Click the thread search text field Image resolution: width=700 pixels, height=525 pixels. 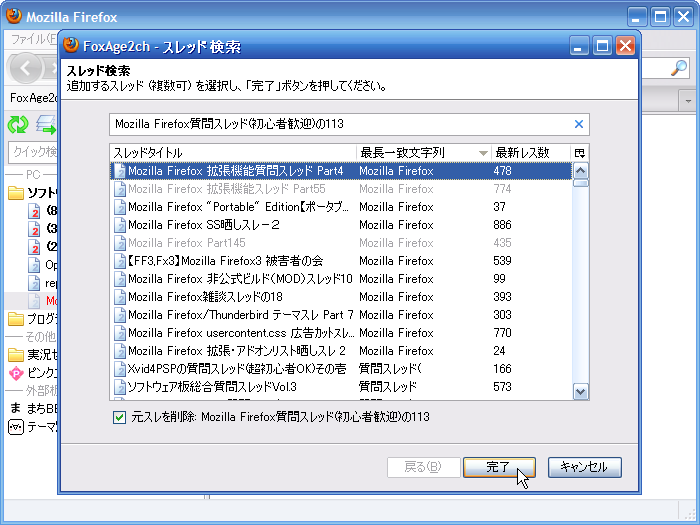(x=340, y=124)
